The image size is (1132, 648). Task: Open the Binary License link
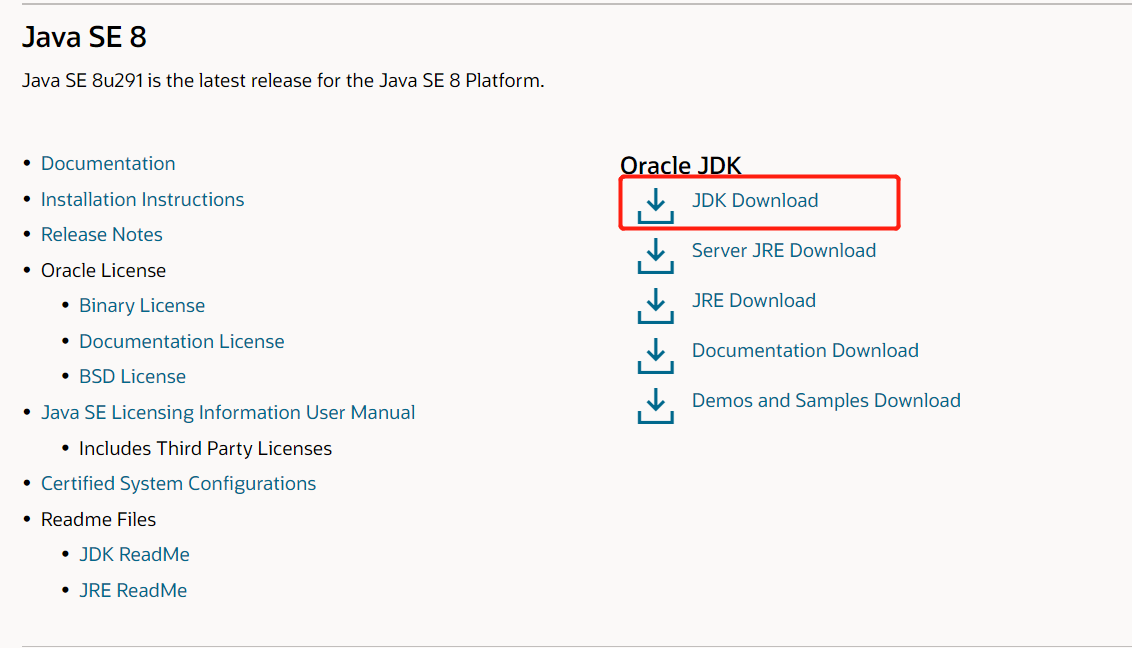click(142, 305)
